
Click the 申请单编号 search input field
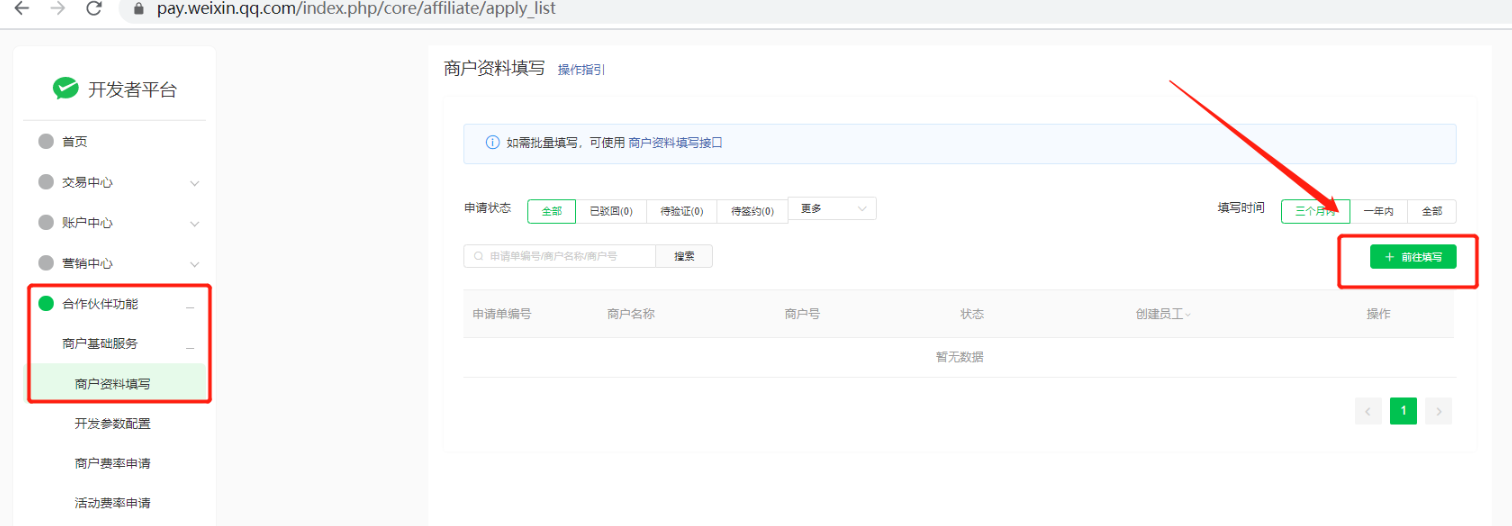click(565, 257)
